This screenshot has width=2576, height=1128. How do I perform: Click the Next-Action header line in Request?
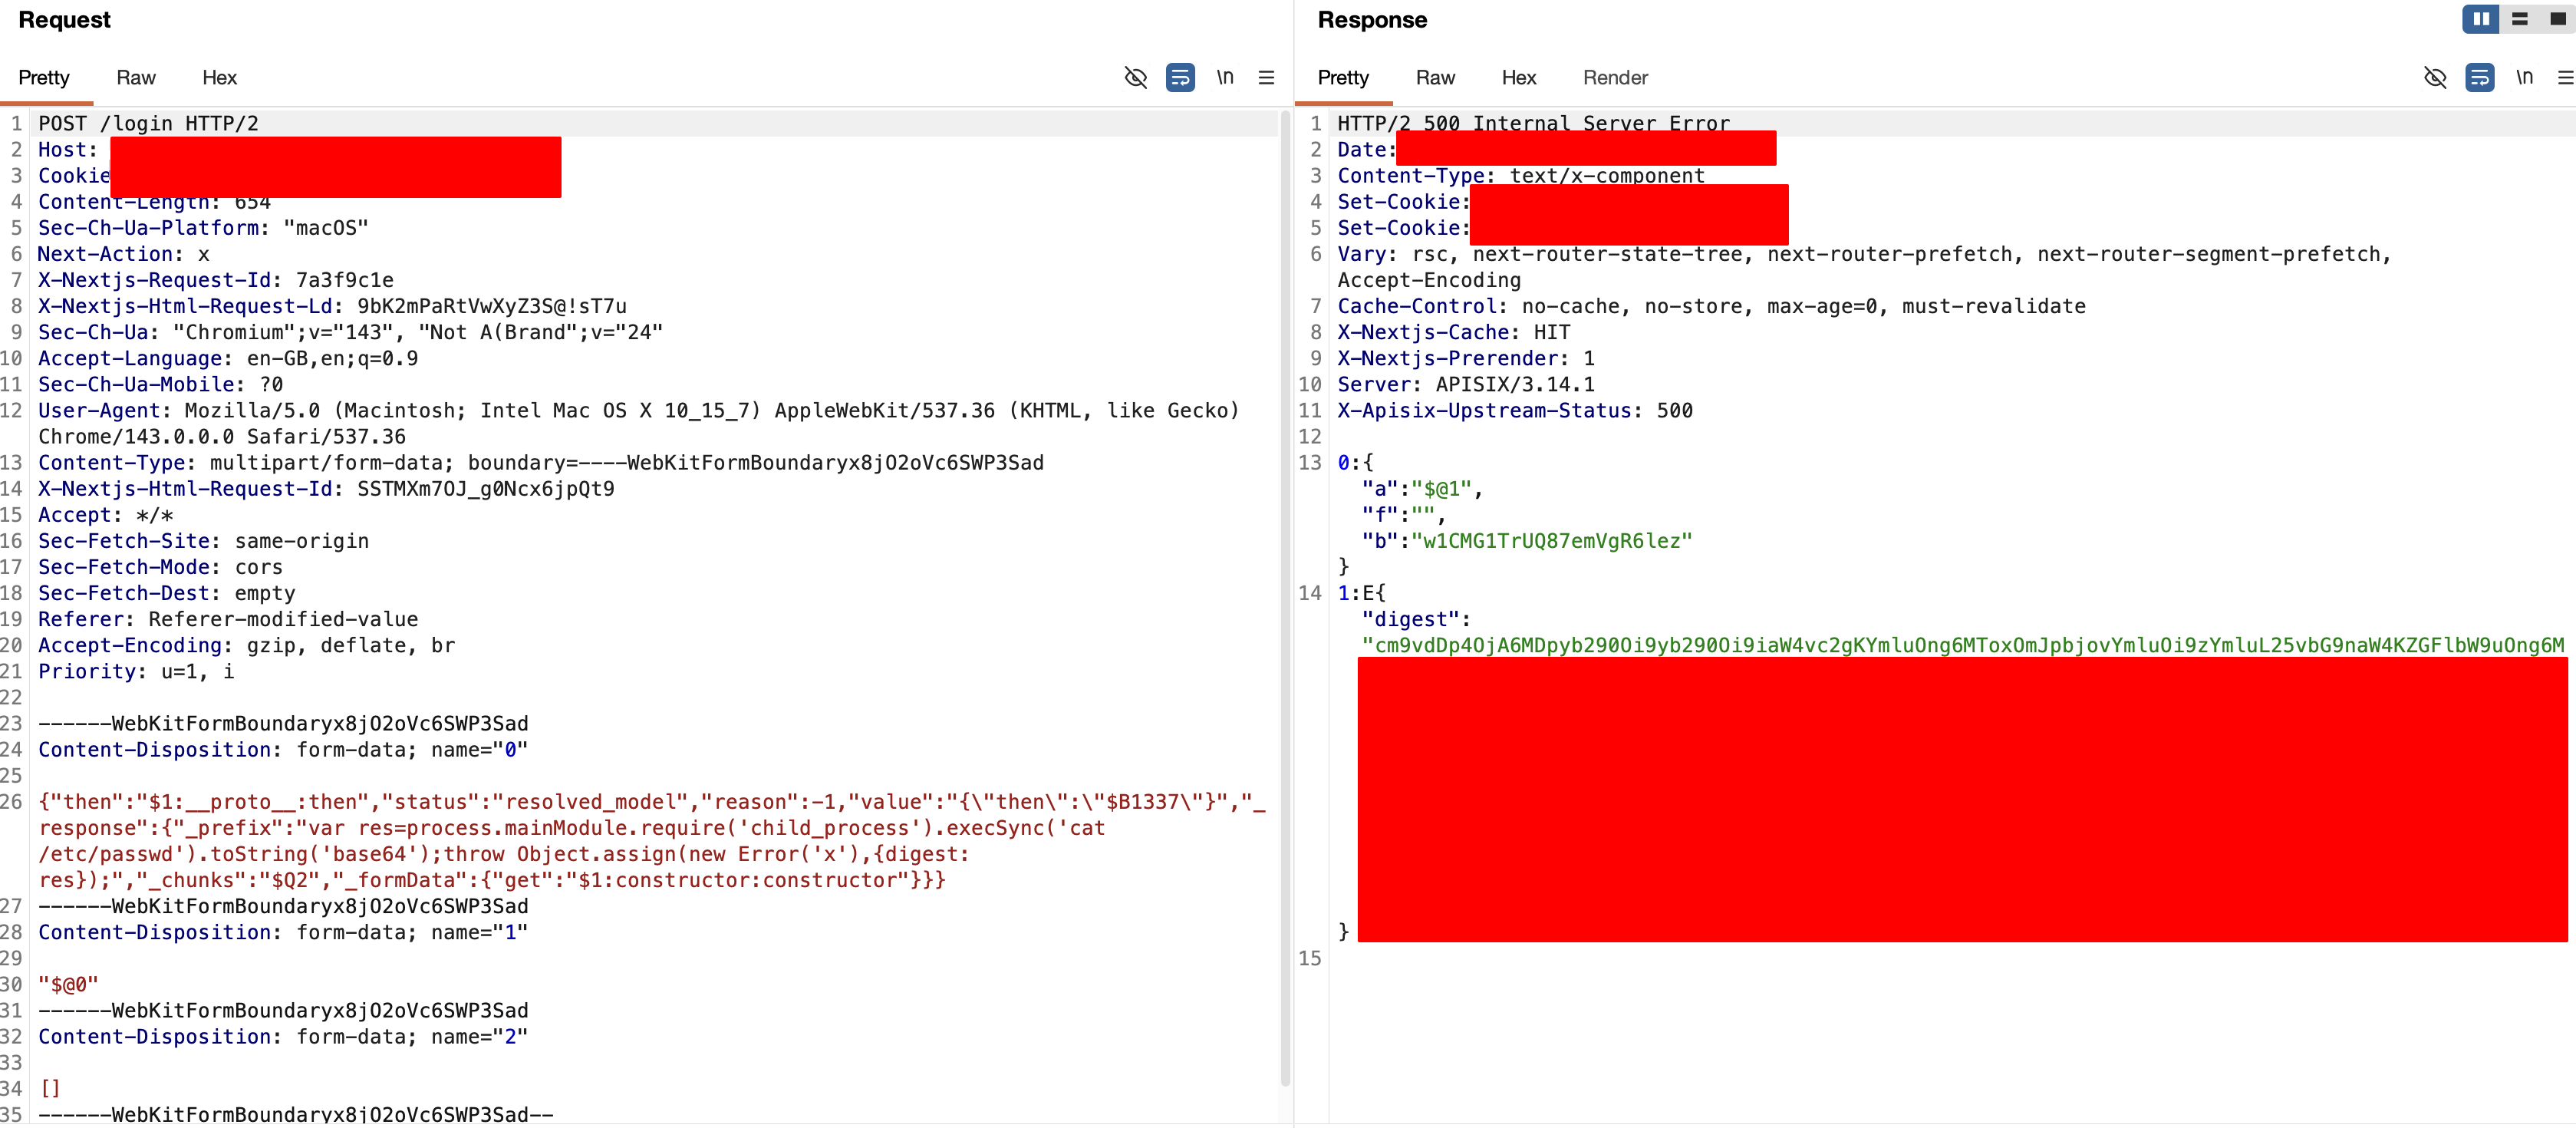[x=123, y=254]
